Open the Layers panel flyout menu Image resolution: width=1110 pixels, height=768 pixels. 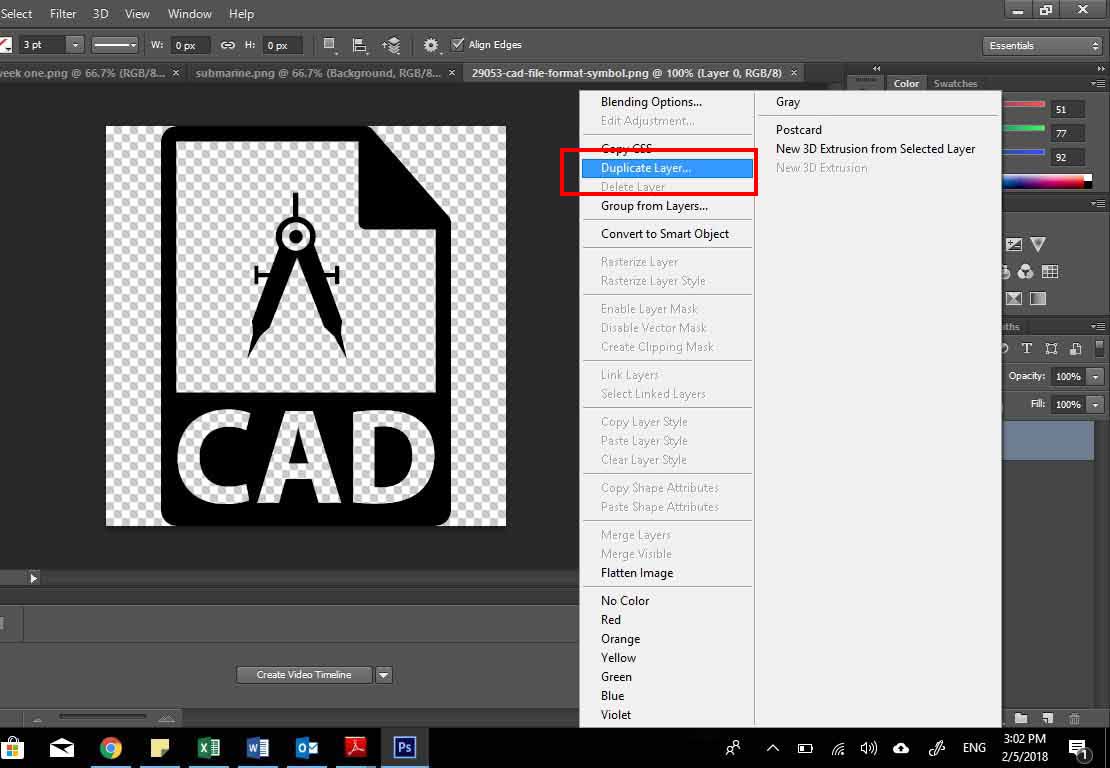pyautogui.click(x=1097, y=326)
